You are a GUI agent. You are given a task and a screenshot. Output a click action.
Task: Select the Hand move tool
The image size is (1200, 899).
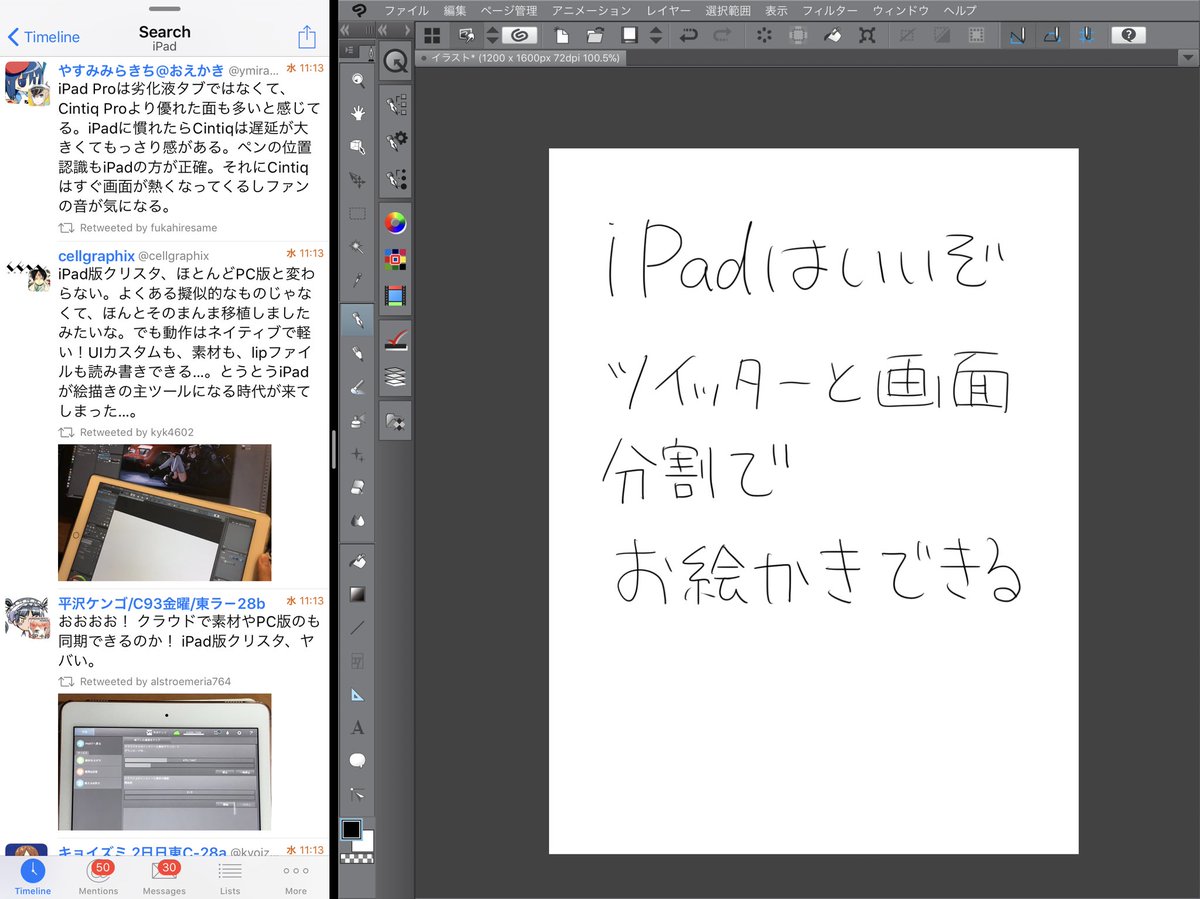point(358,113)
